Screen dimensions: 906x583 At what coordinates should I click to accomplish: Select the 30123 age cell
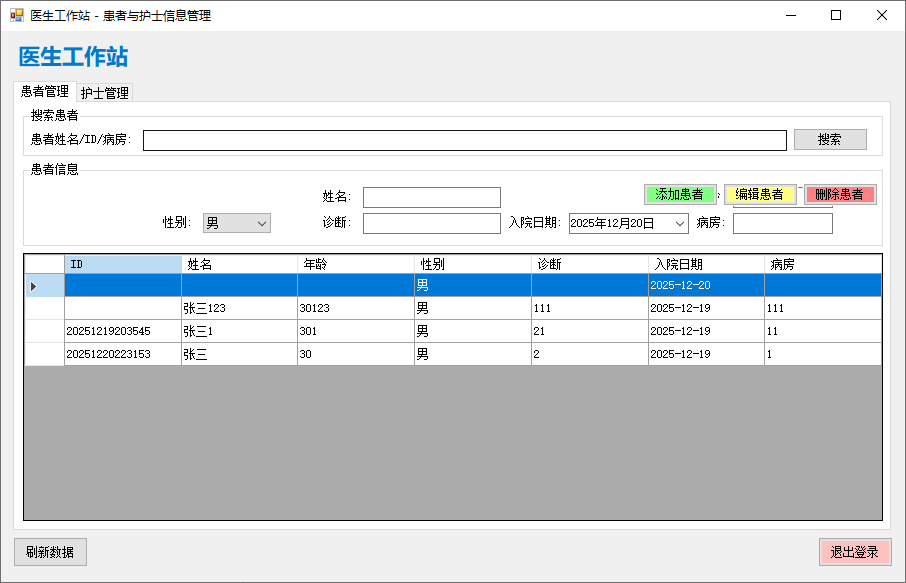pyautogui.click(x=356, y=309)
